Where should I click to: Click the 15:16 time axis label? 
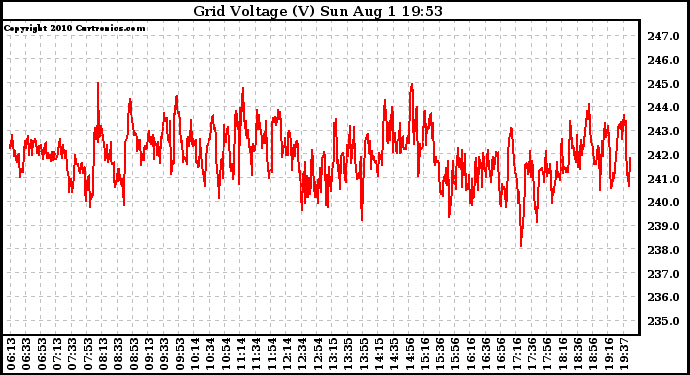point(425,354)
